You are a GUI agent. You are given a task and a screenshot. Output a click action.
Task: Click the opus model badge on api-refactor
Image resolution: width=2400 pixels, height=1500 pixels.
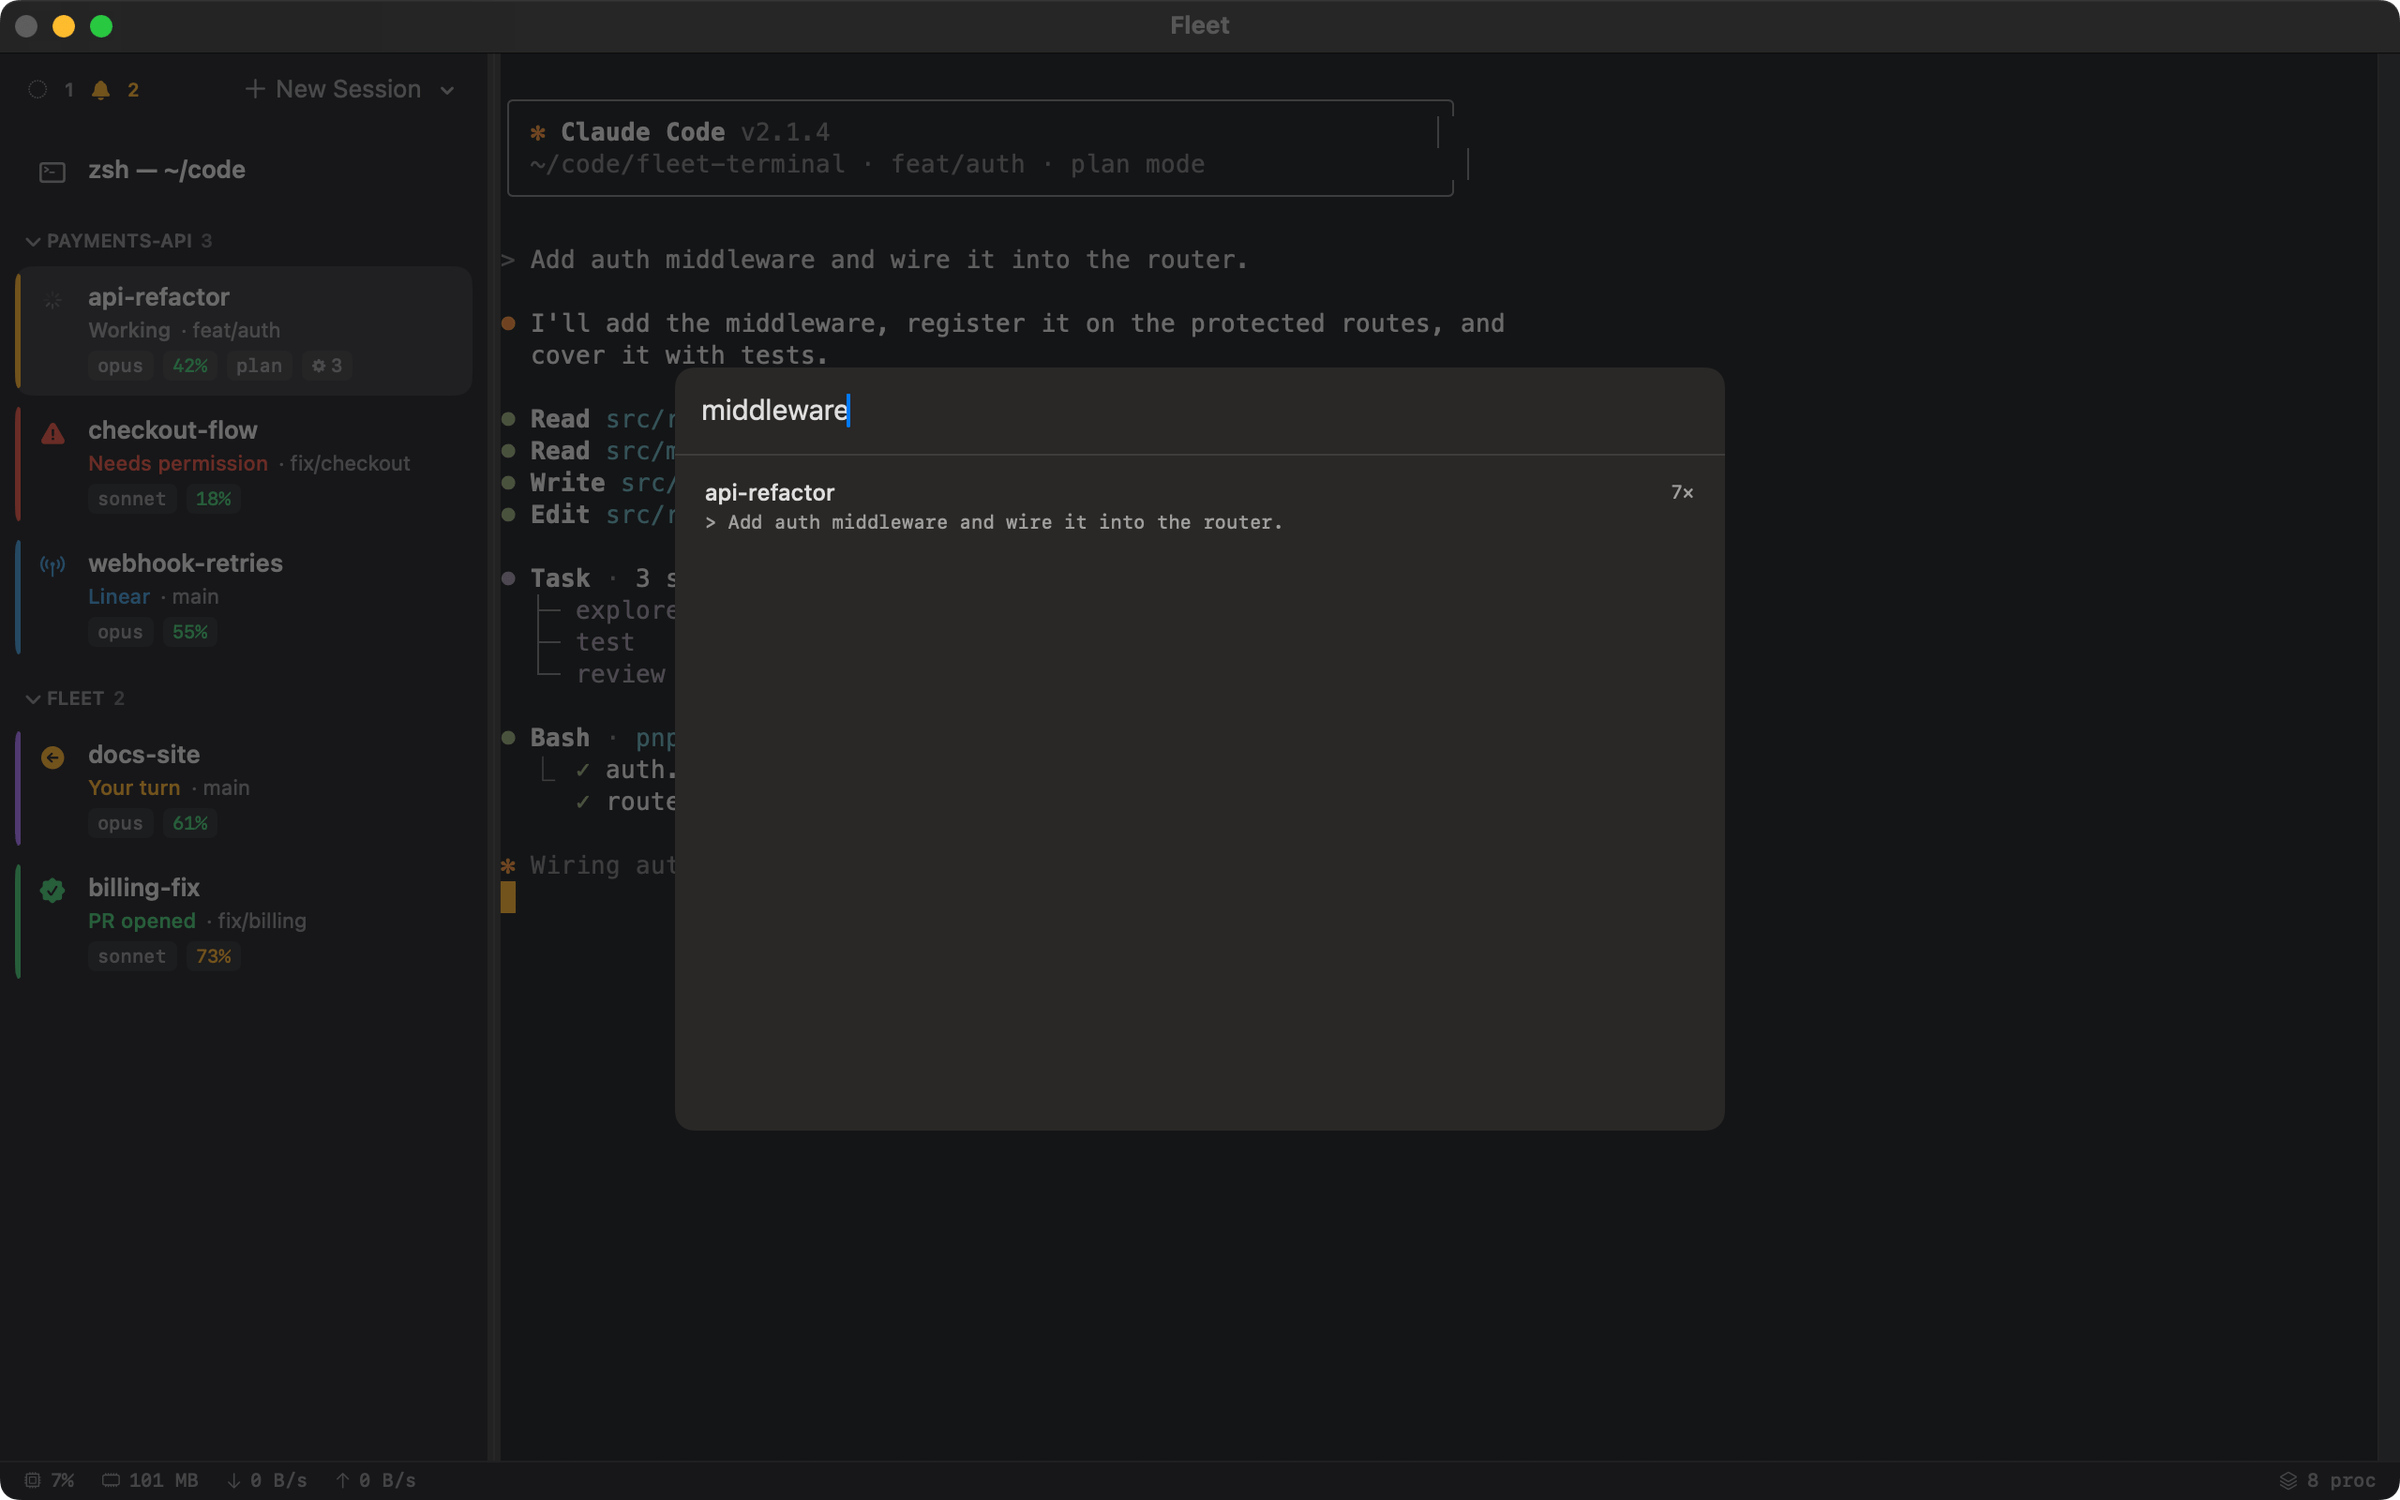point(120,366)
